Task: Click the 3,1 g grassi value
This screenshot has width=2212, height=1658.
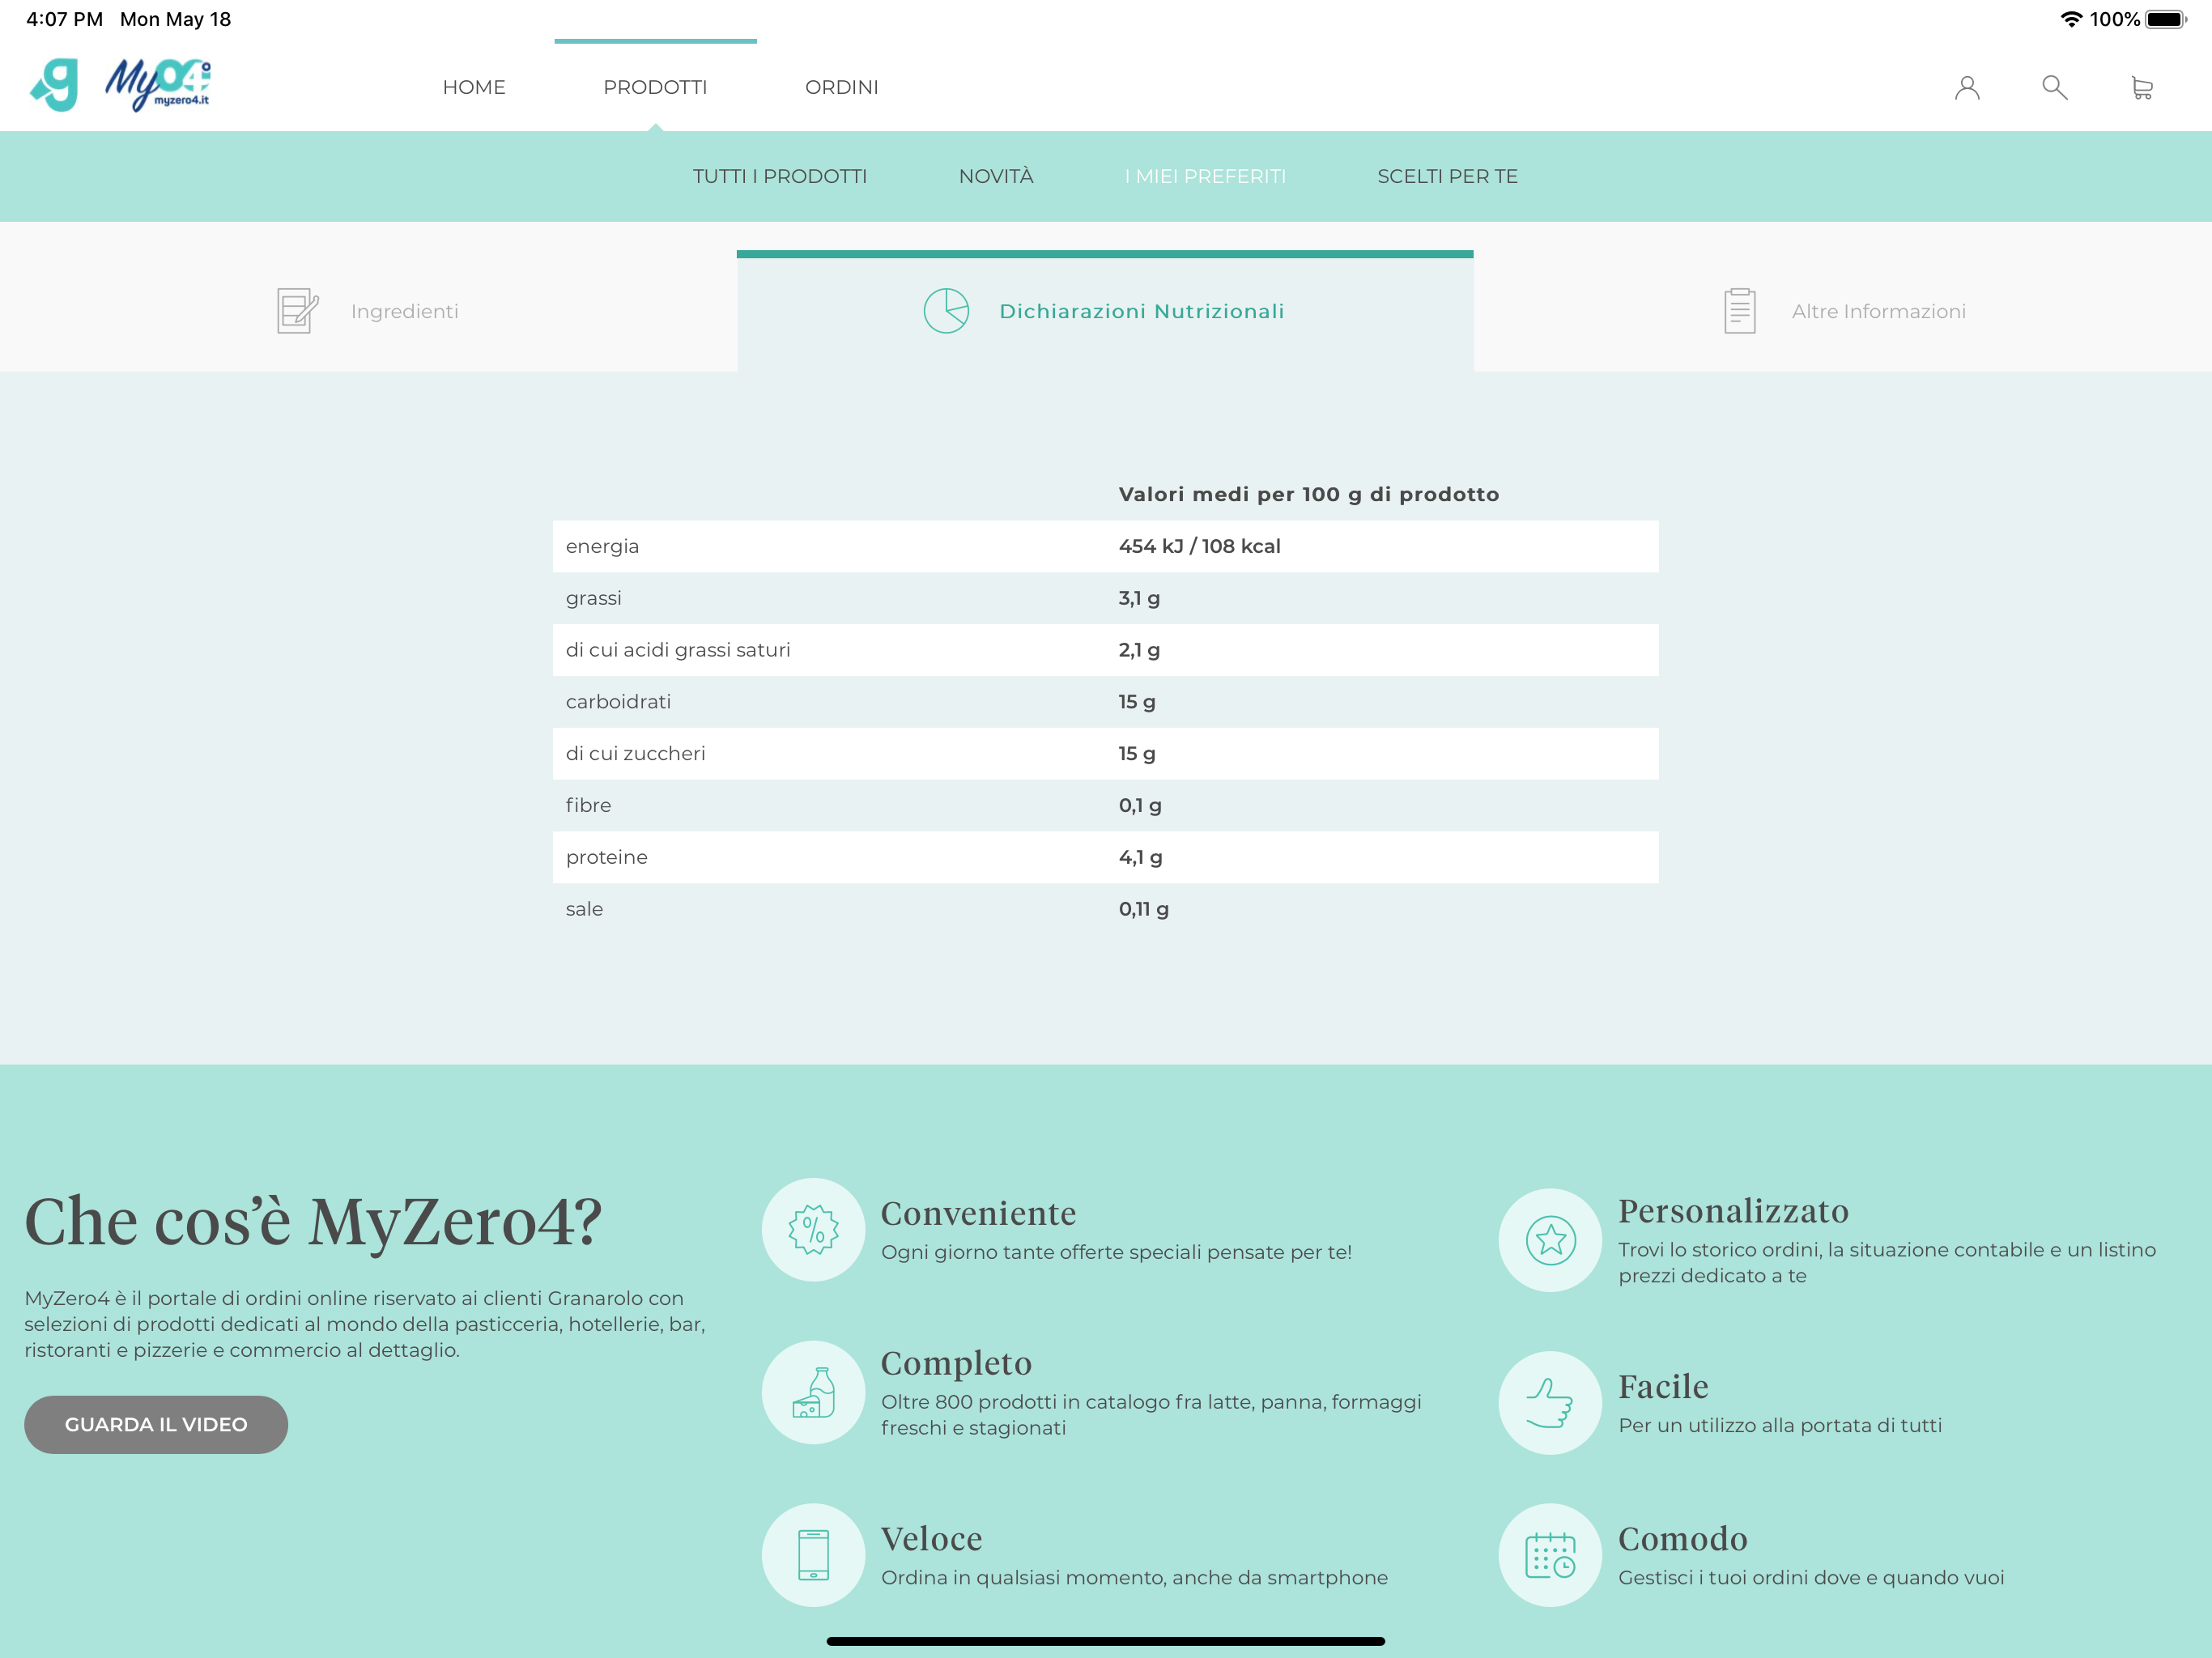Action: coord(1139,598)
